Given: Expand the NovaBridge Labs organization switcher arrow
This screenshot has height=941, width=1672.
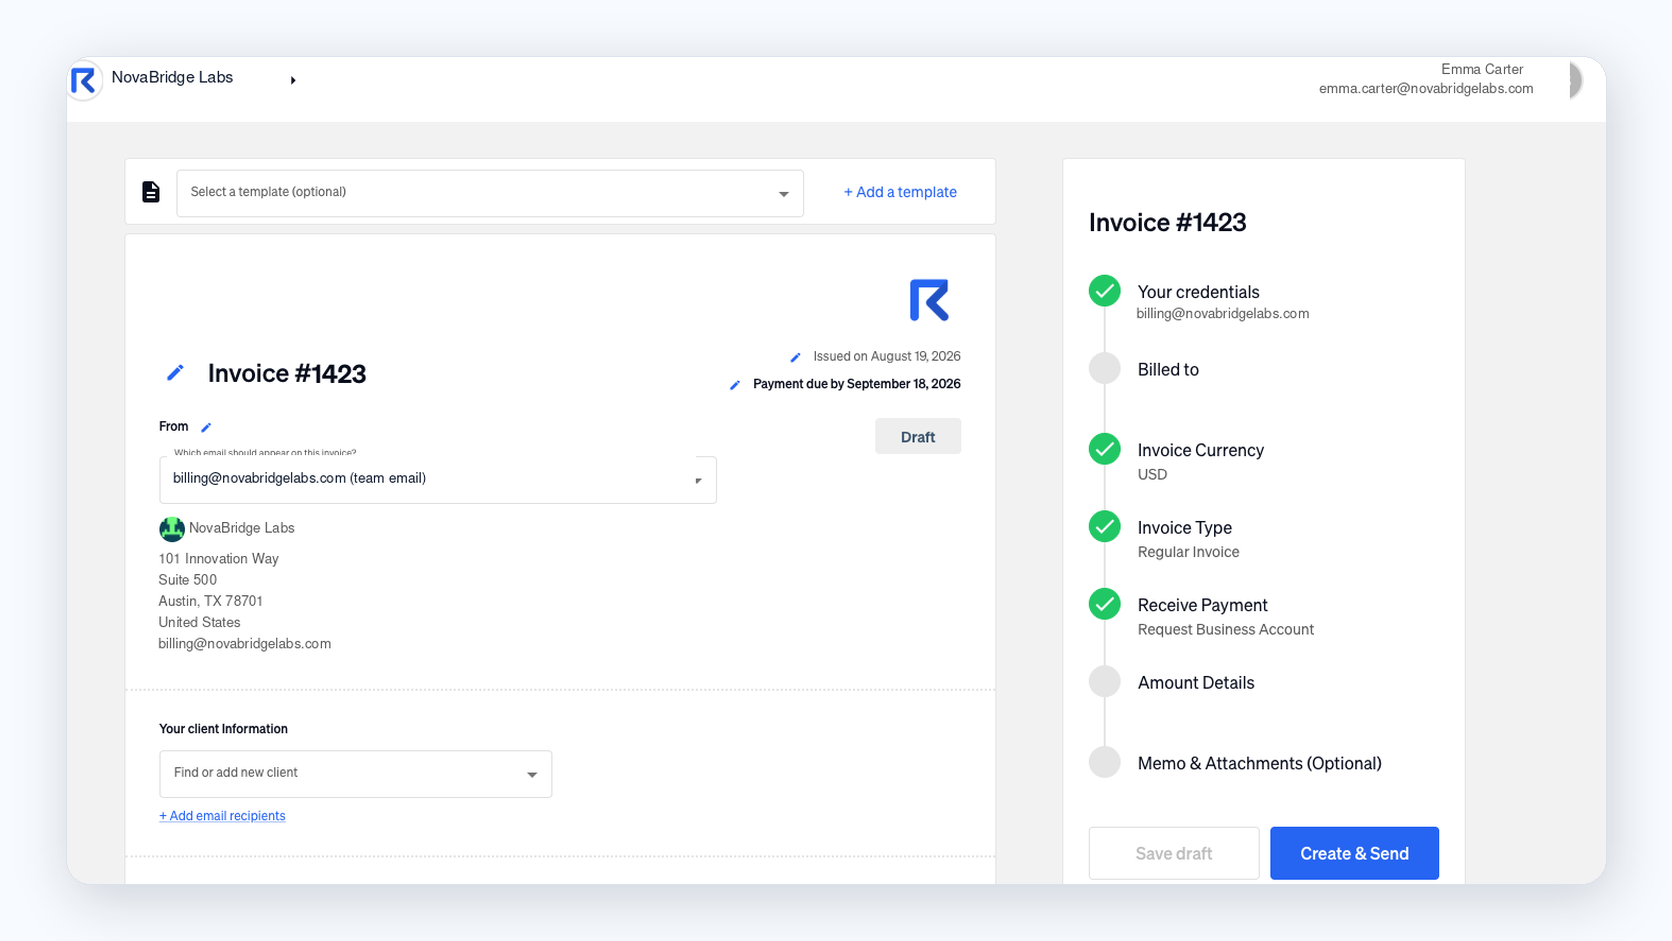Looking at the screenshot, I should pos(293,80).
